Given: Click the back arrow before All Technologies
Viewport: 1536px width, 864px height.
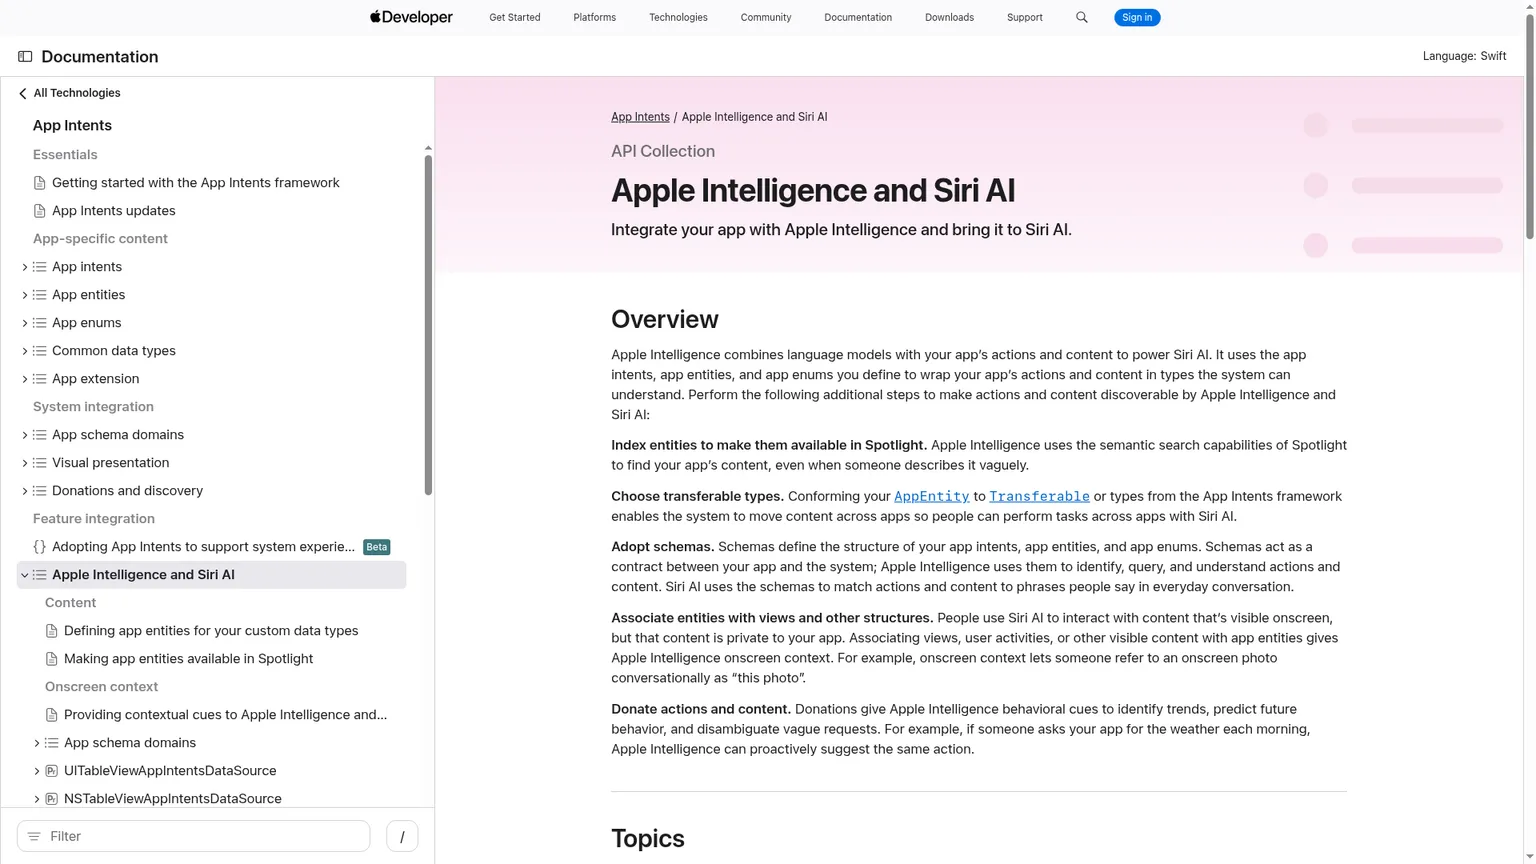Looking at the screenshot, I should 23,93.
